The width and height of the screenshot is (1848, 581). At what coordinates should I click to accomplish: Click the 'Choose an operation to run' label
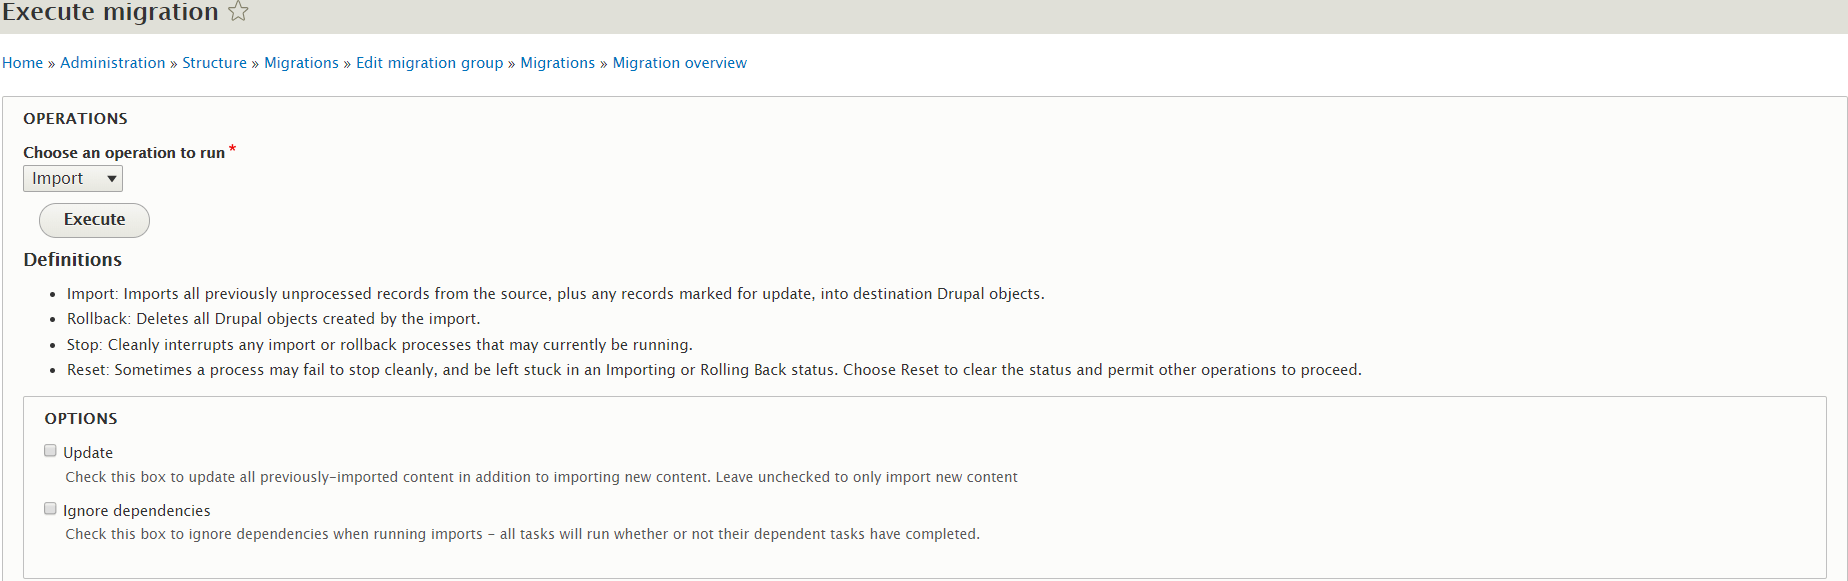pos(124,153)
